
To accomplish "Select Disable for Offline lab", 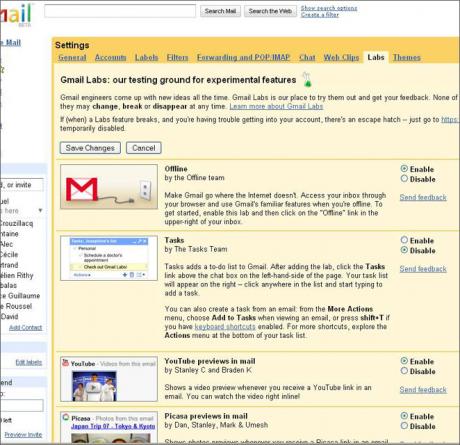I will pyautogui.click(x=404, y=179).
